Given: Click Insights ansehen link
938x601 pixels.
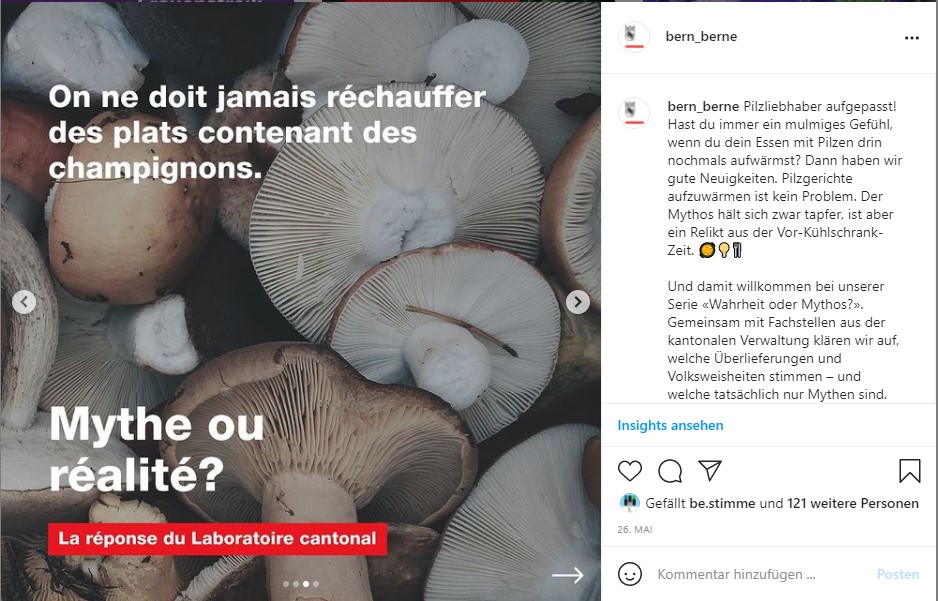Looking at the screenshot, I should point(670,425).
